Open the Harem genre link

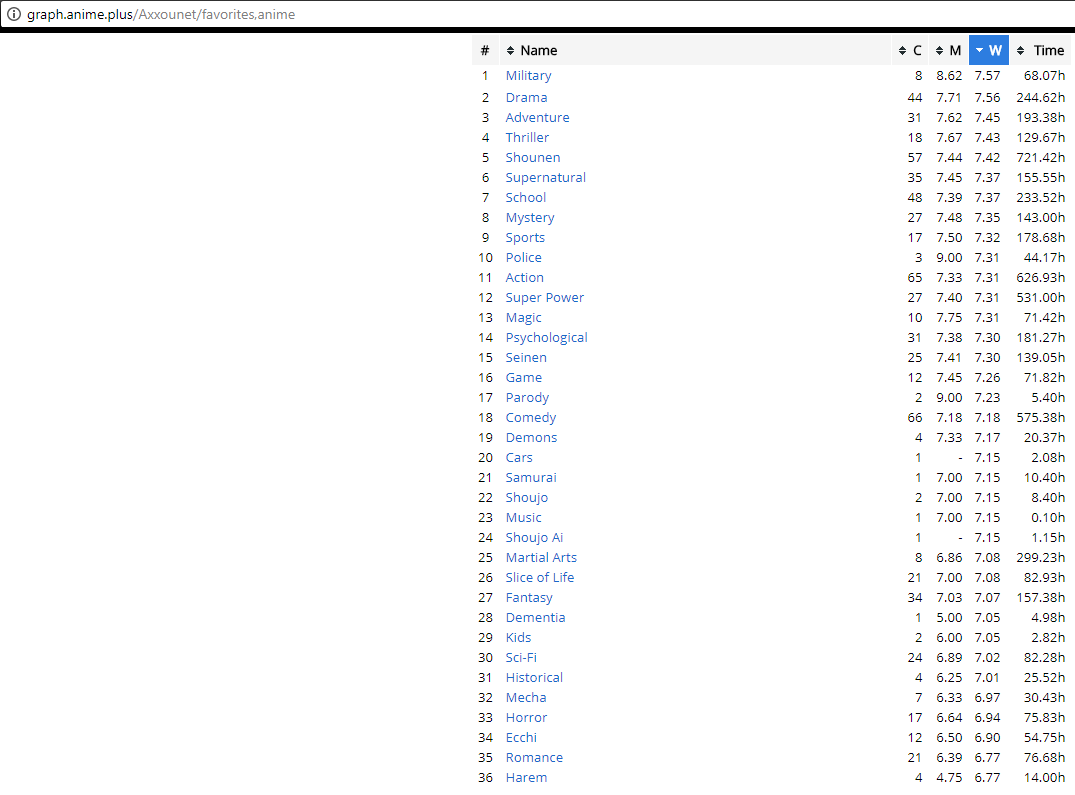[x=526, y=777]
